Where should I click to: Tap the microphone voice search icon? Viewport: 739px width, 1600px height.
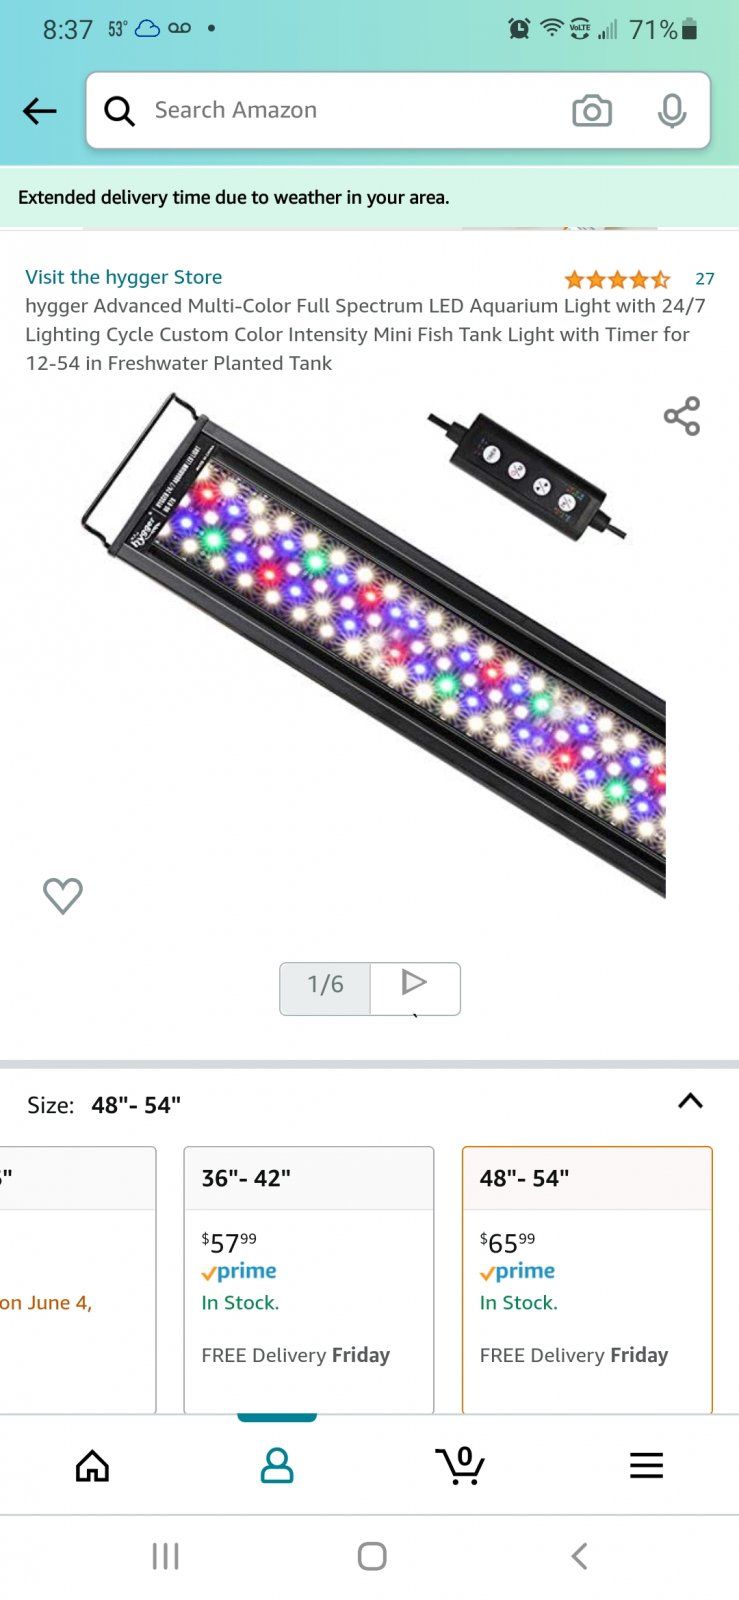coord(672,111)
